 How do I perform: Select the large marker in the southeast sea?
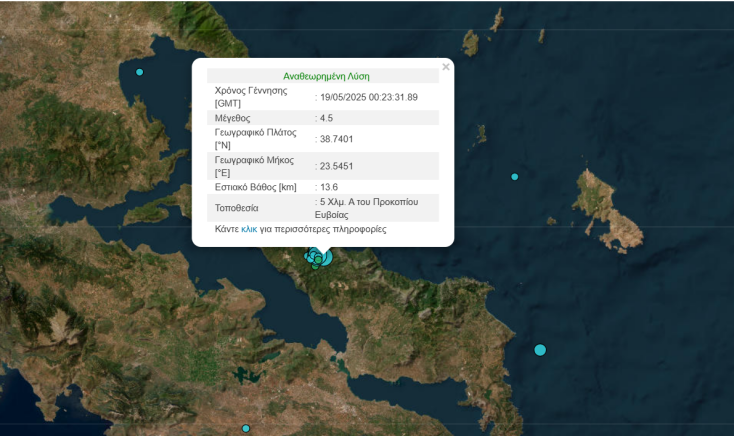tap(540, 350)
